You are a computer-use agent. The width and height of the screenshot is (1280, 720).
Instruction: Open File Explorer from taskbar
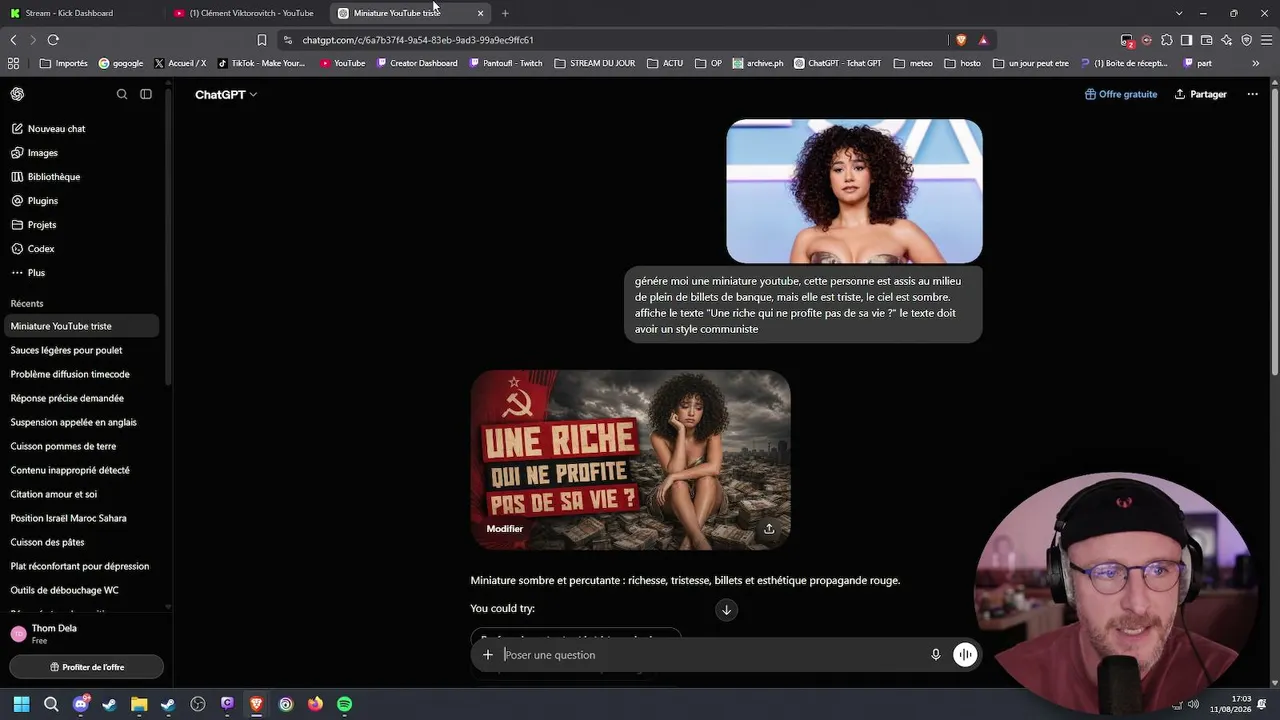(x=139, y=704)
